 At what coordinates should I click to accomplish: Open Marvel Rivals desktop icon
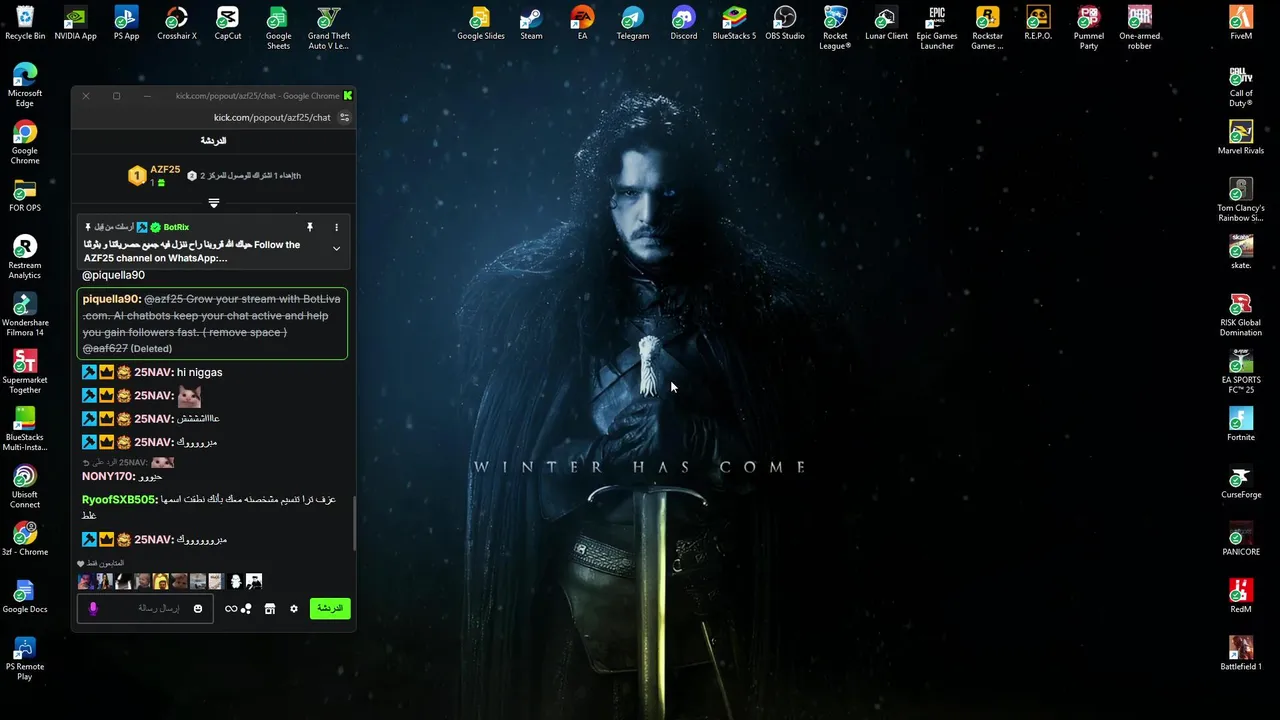coord(1241,138)
